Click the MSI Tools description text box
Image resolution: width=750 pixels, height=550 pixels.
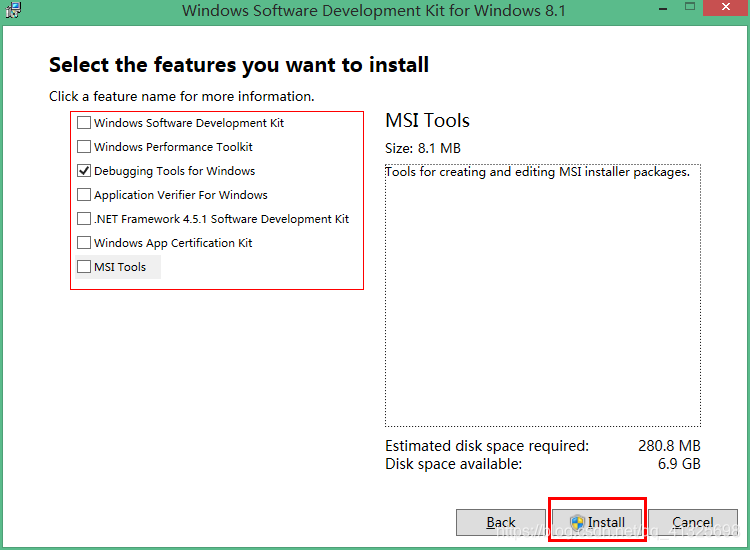click(543, 295)
